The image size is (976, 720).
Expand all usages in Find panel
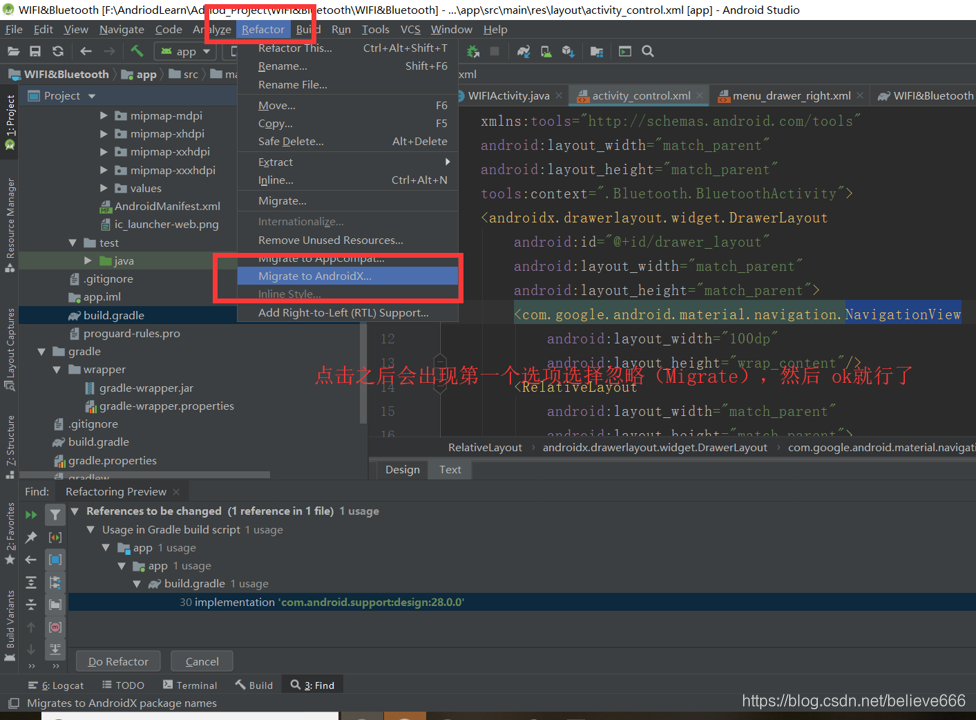coord(31,582)
